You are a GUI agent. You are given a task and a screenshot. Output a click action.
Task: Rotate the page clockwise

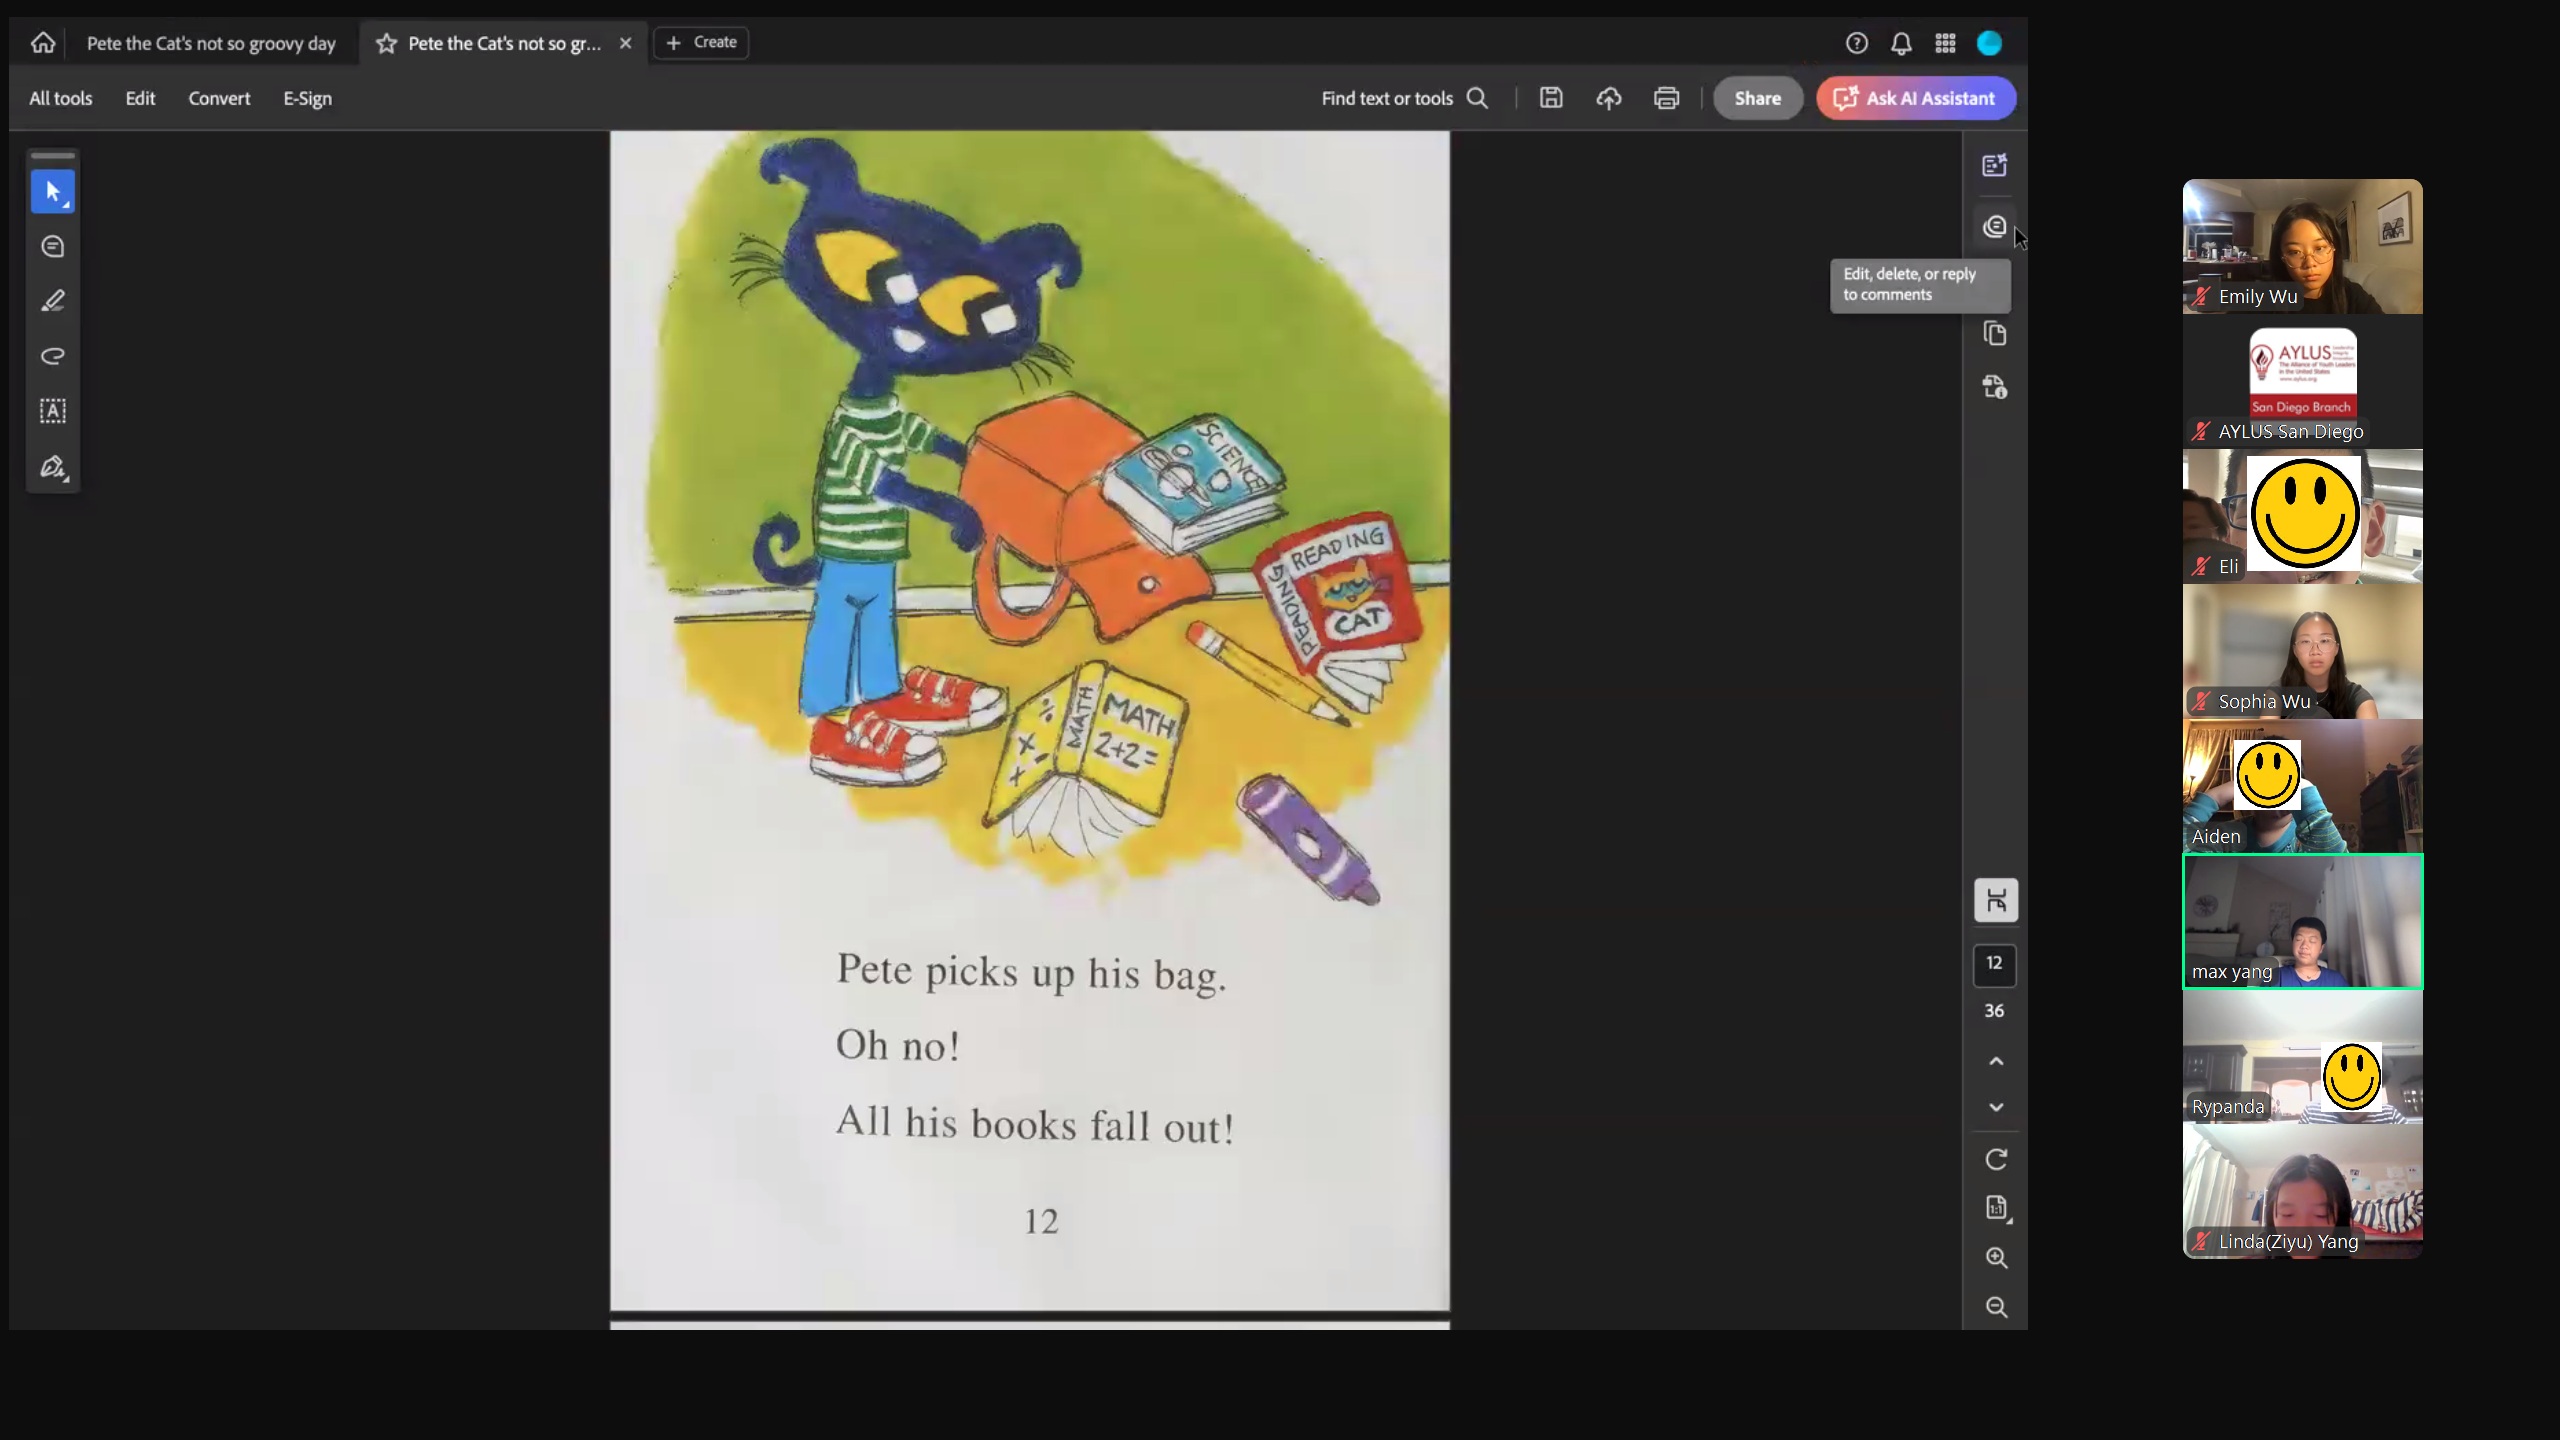[1996, 1160]
